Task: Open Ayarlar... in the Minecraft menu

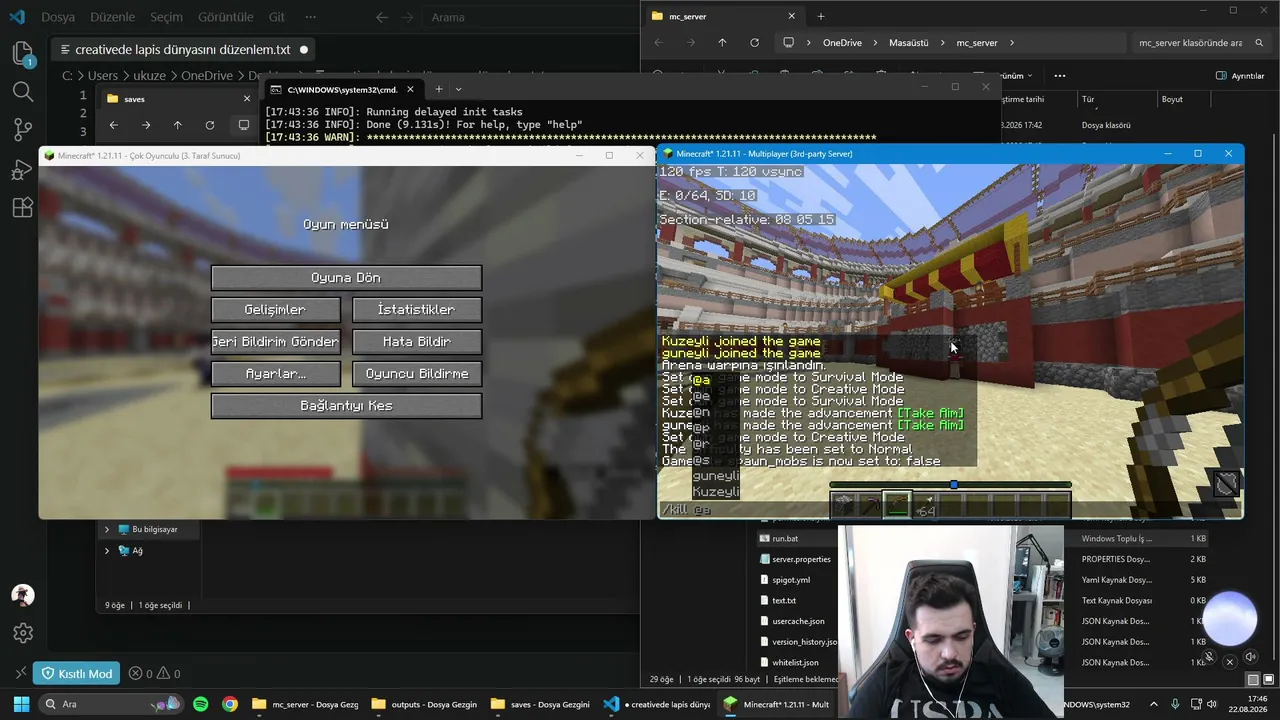Action: [275, 373]
